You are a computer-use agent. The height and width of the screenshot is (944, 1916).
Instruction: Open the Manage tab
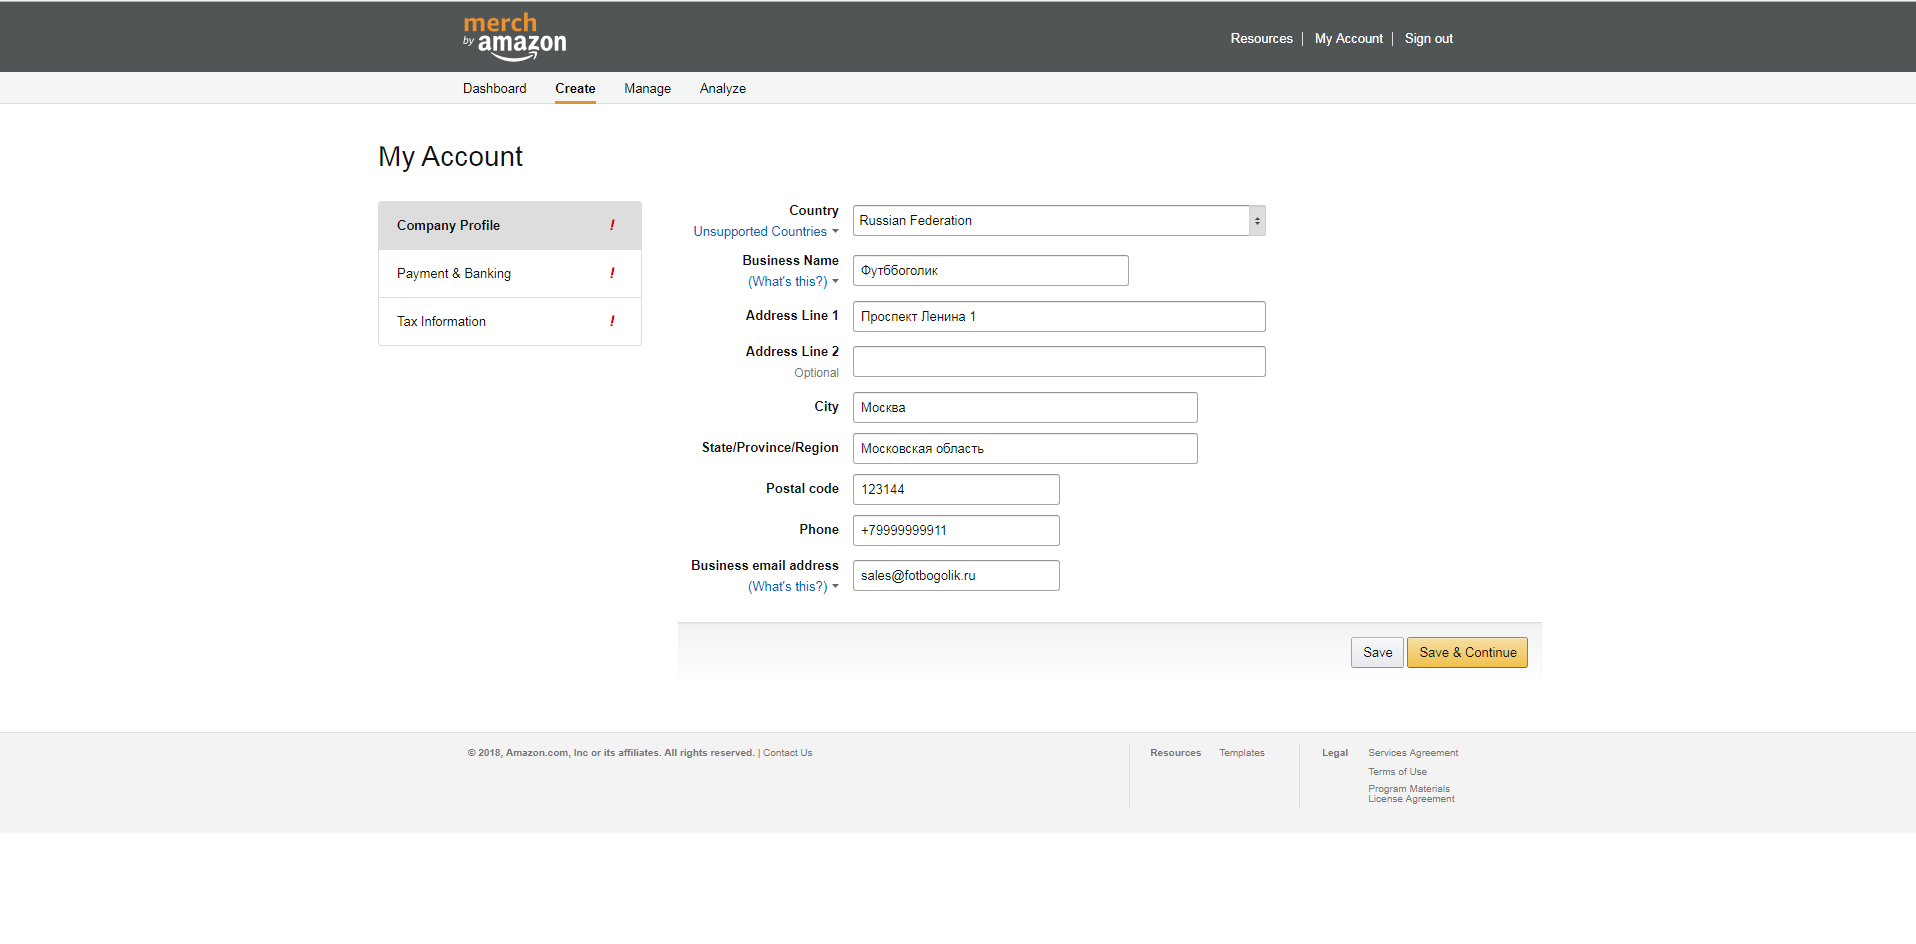[x=647, y=88]
